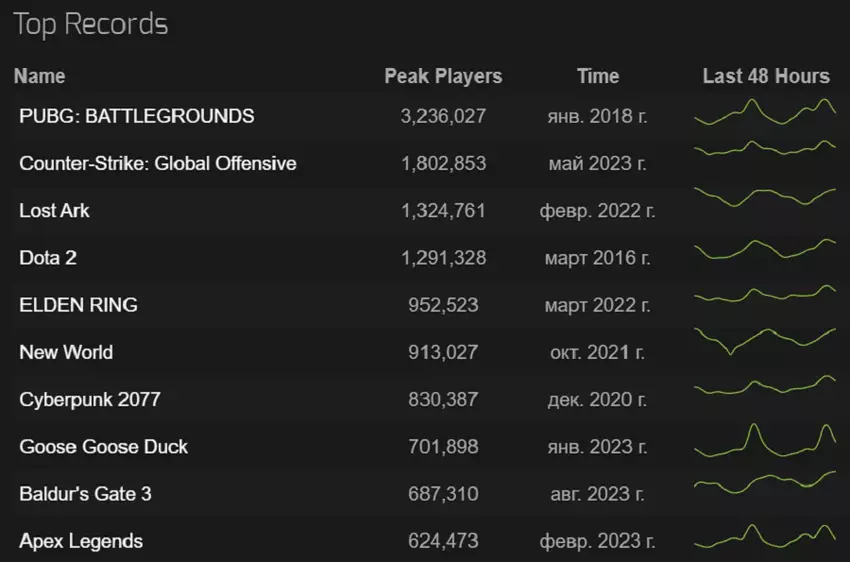Click the Lost Ark game name
The width and height of the screenshot is (850, 562).
(x=54, y=210)
